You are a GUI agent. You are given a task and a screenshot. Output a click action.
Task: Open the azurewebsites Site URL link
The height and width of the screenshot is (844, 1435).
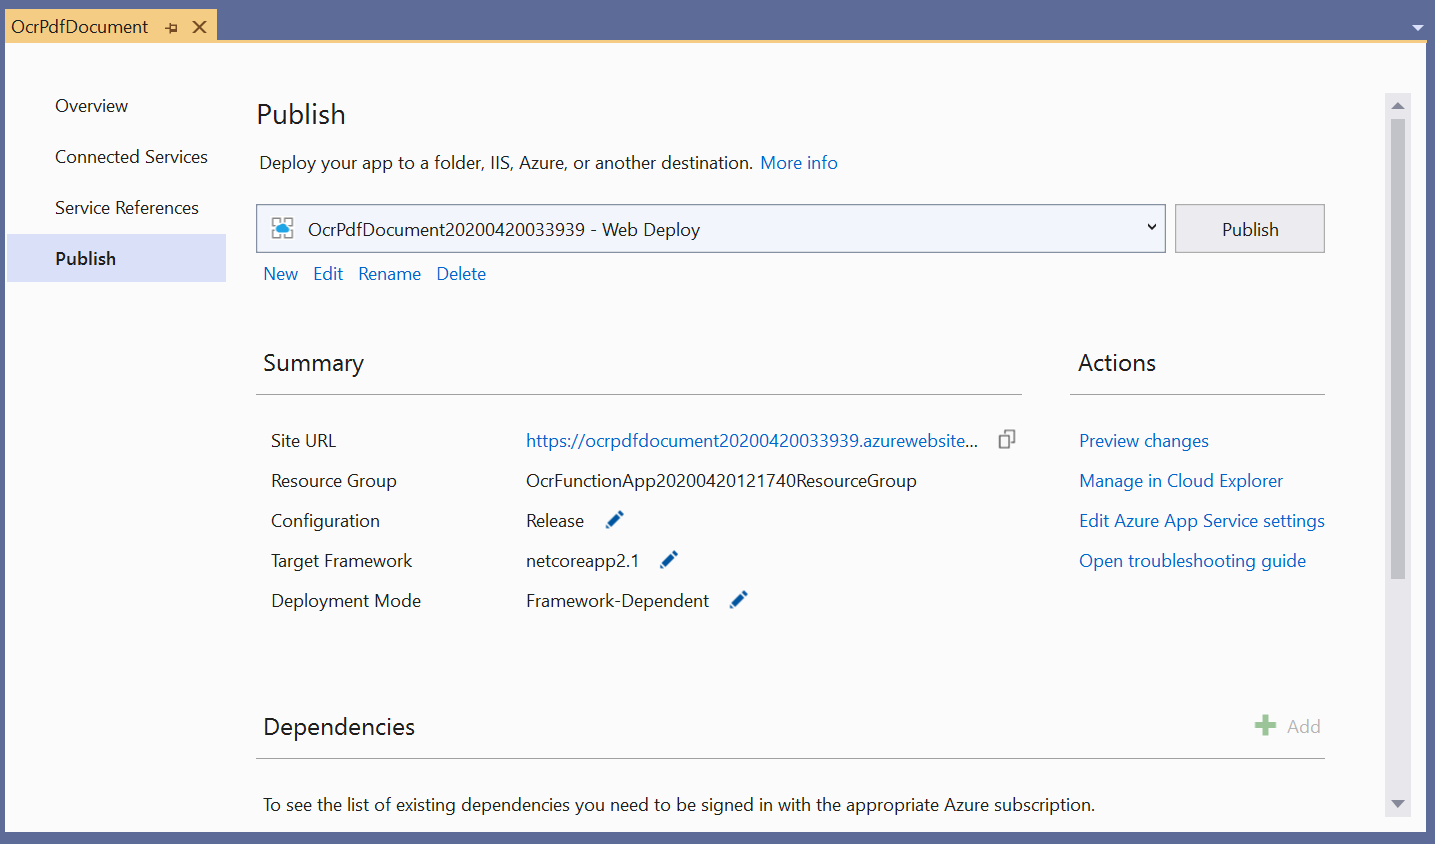click(x=751, y=441)
